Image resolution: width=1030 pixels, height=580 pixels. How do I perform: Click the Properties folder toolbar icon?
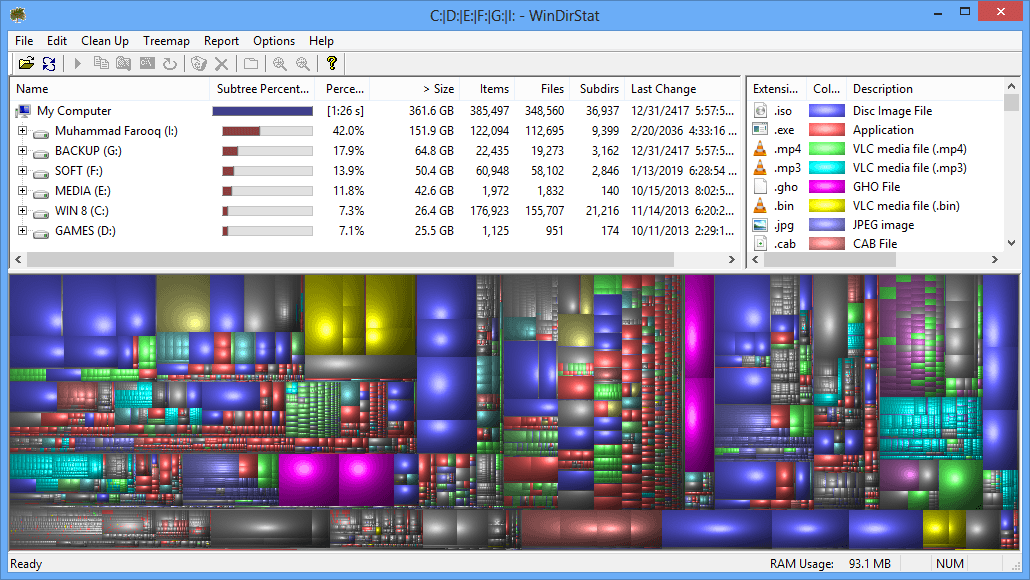coord(251,64)
